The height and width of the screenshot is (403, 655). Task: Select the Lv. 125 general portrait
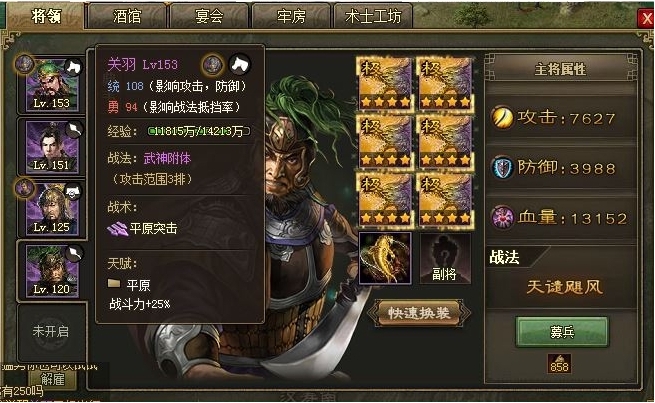tap(52, 209)
